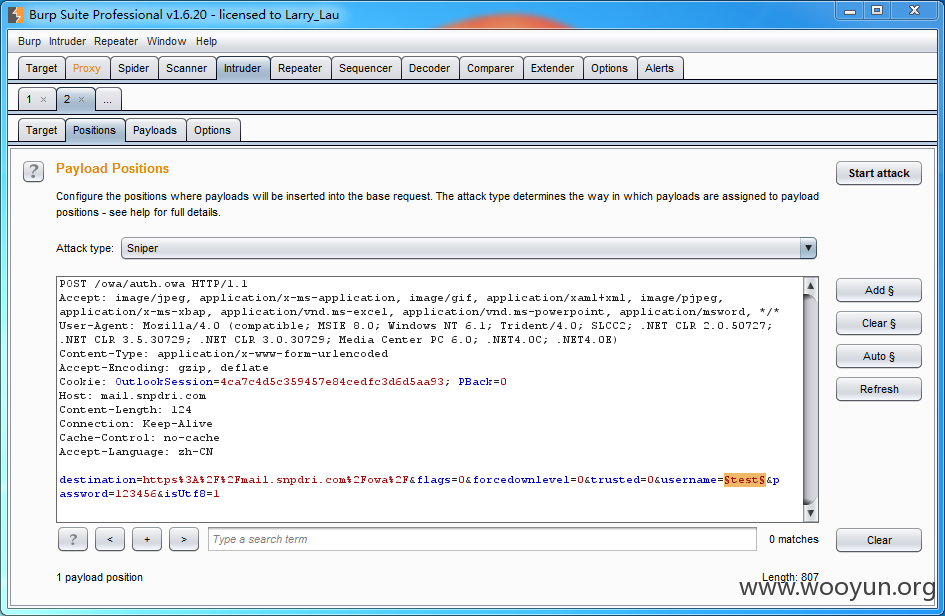Click the 'POST /owa/auth.owa HTTP/1.1' request line

(x=153, y=284)
